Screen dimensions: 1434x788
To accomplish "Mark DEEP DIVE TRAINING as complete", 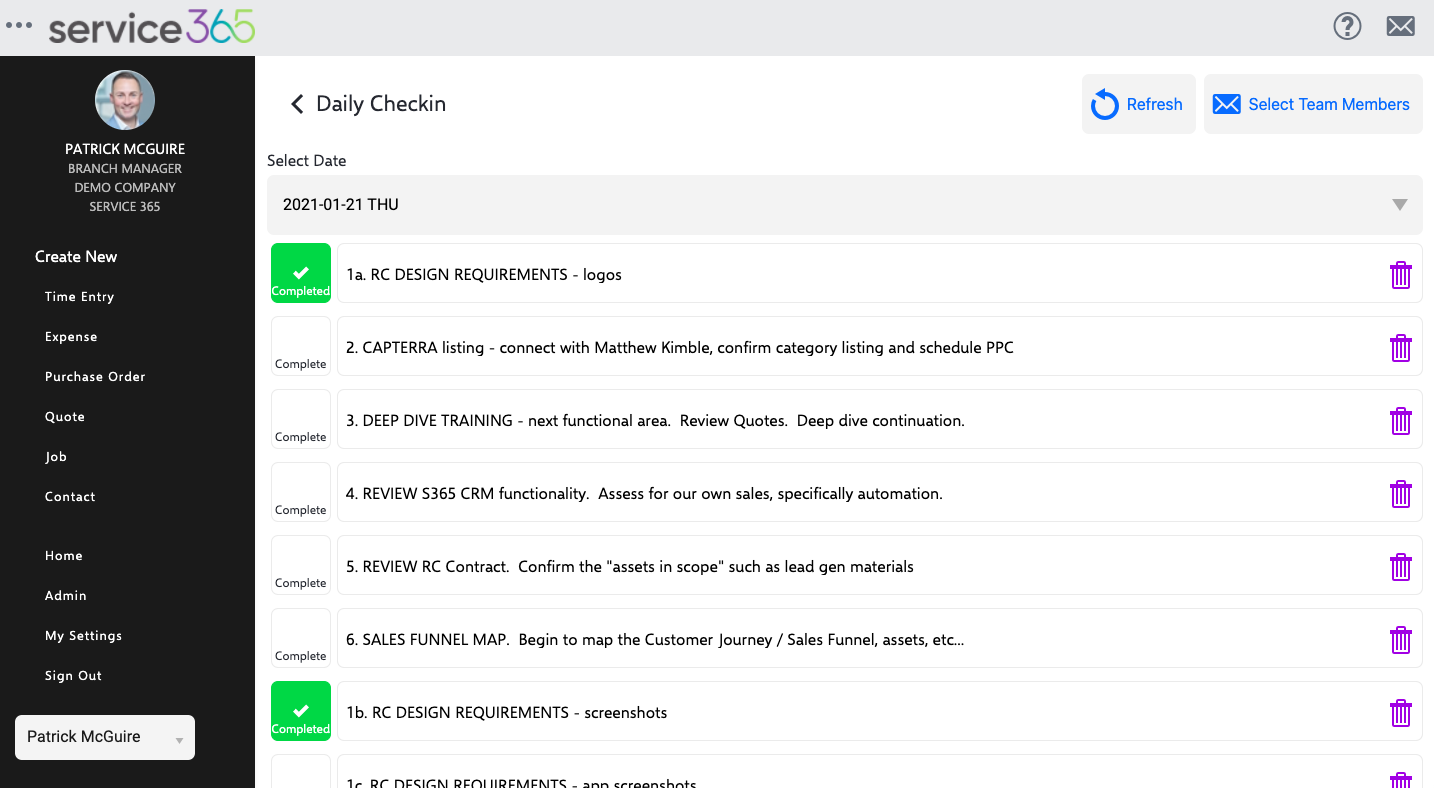I will (x=300, y=419).
